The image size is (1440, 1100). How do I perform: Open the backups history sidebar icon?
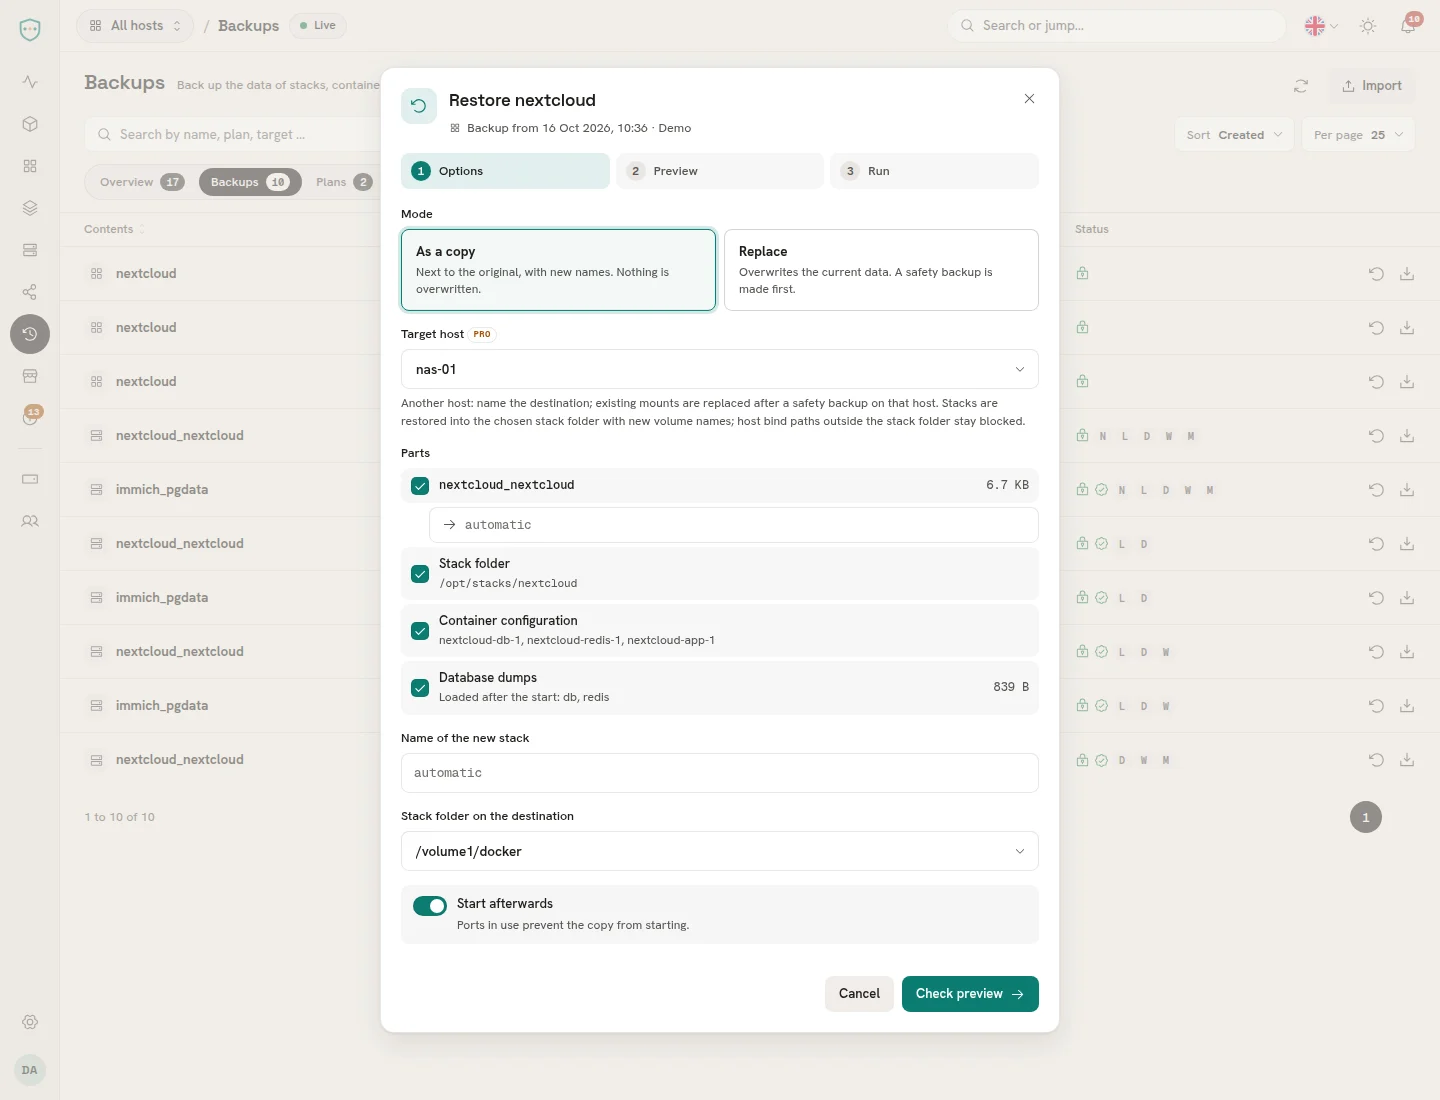pyautogui.click(x=30, y=334)
